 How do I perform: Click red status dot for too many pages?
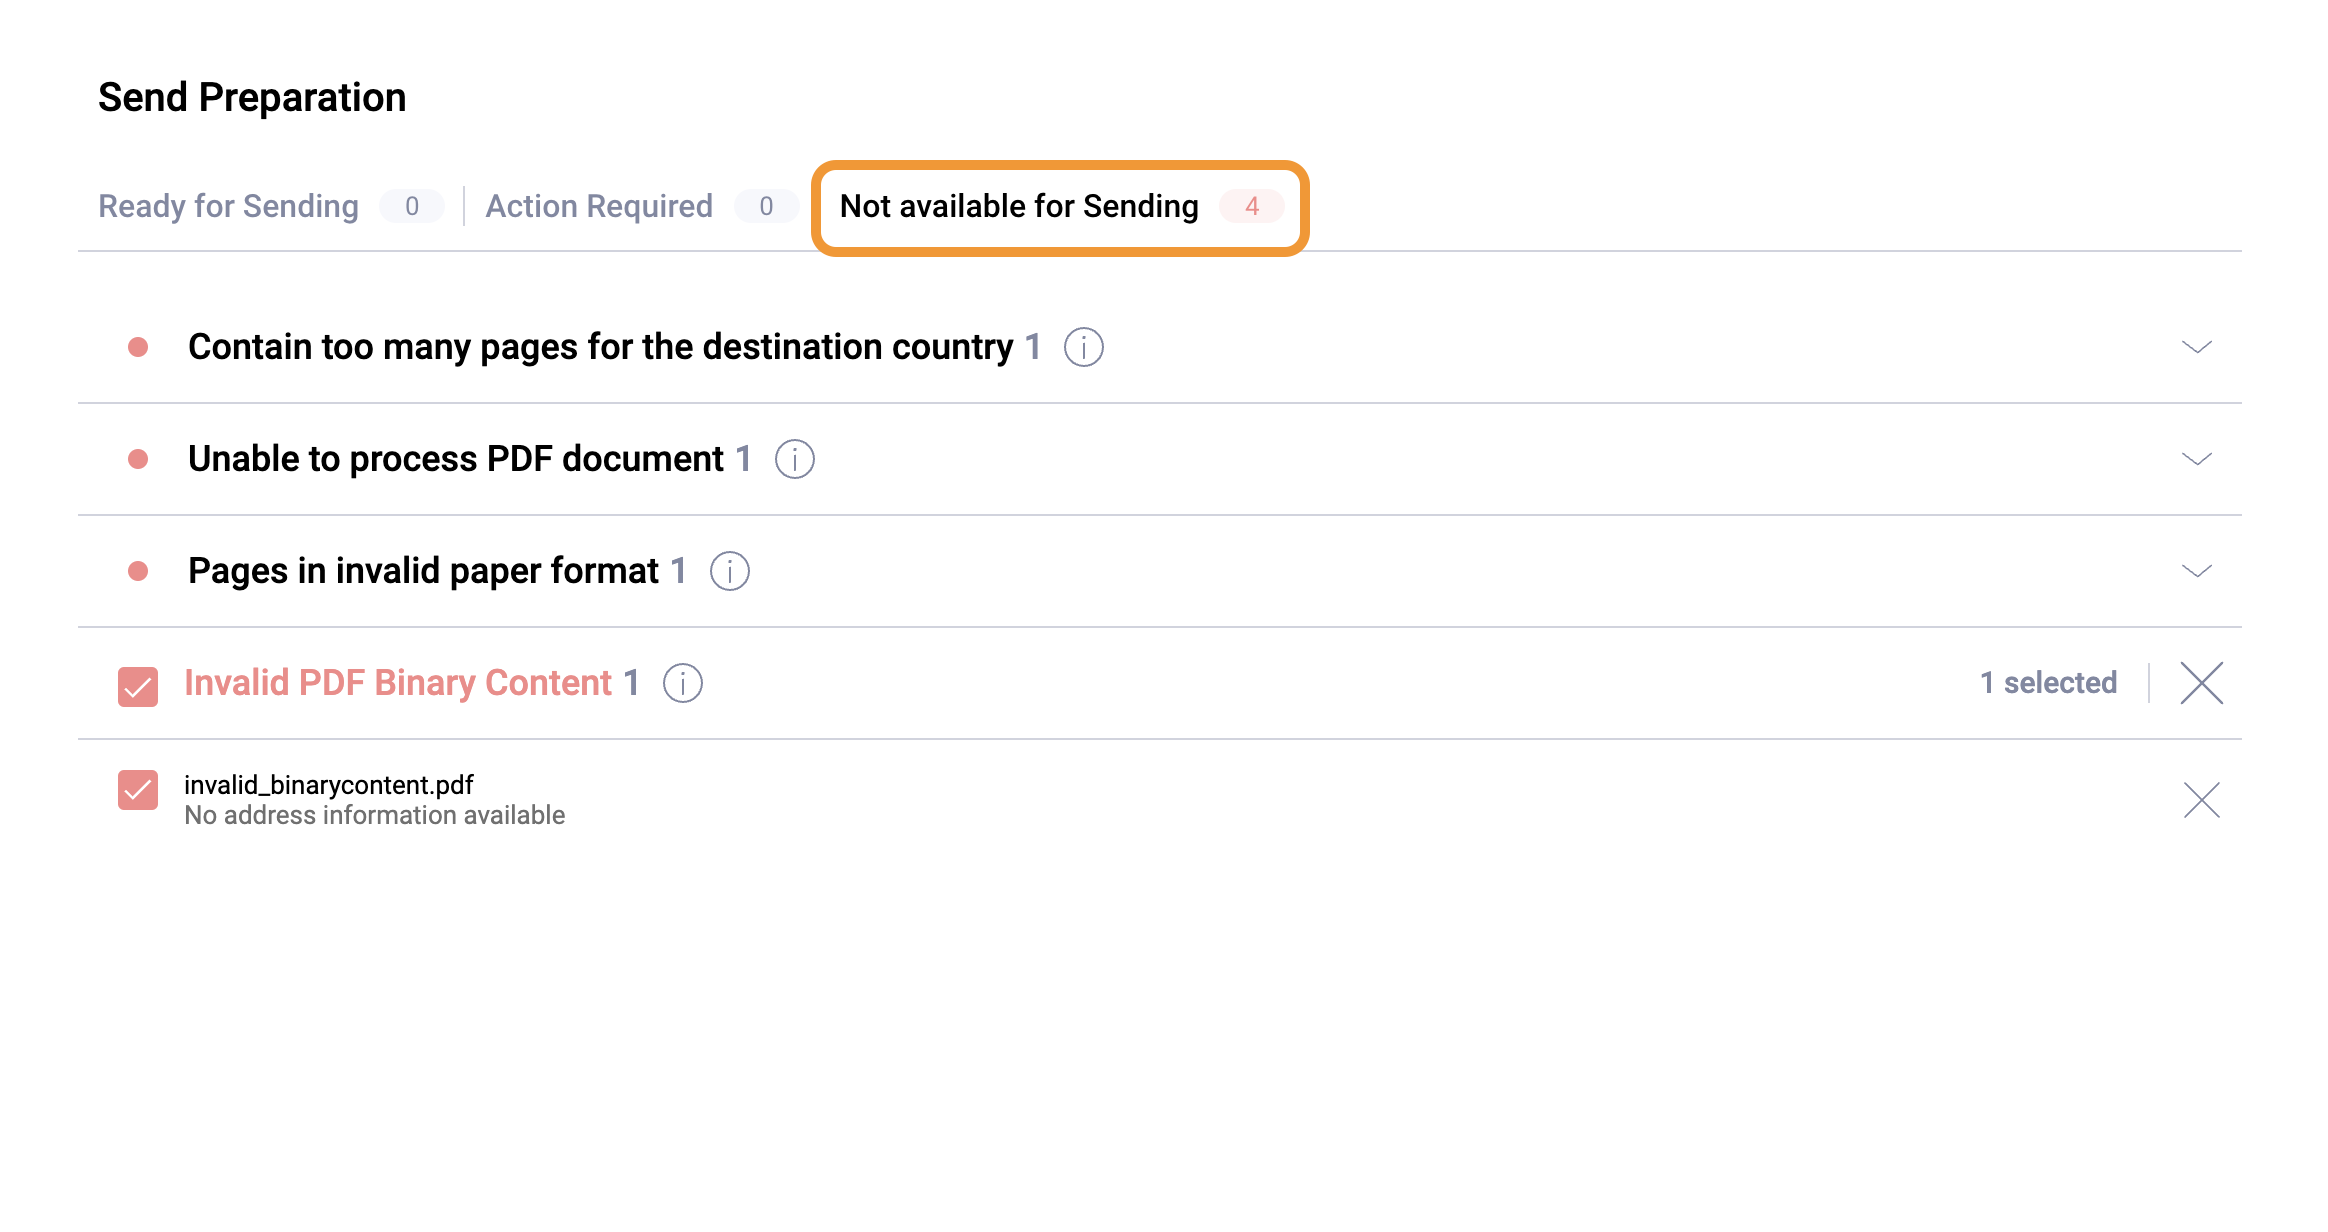(138, 347)
